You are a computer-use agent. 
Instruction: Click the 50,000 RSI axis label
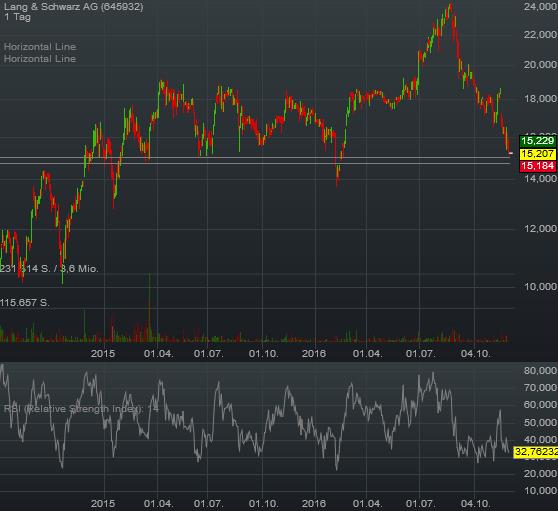(x=540, y=422)
